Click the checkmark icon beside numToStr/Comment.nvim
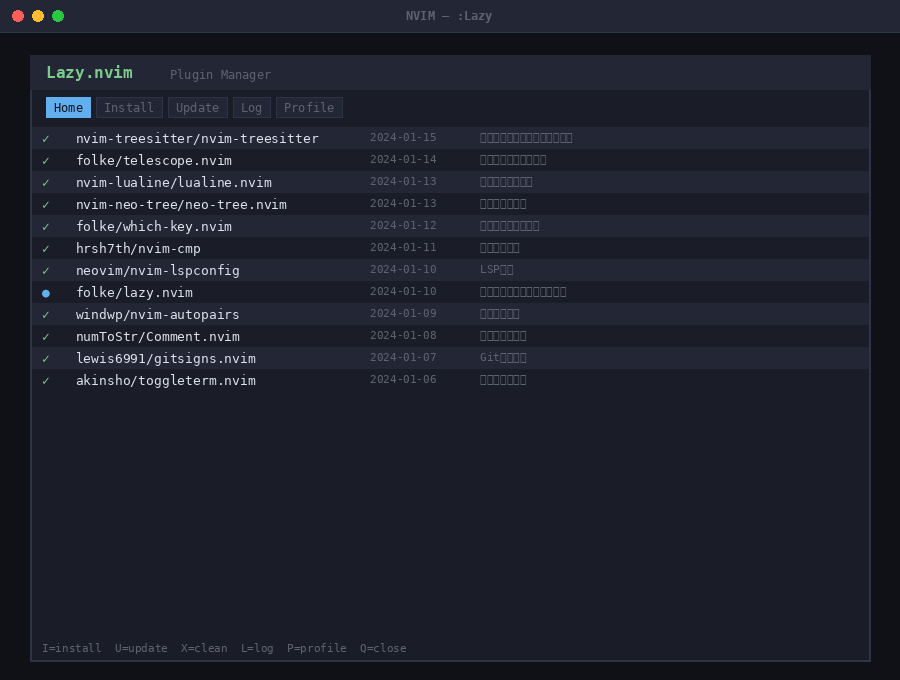The image size is (900, 680). [x=46, y=336]
